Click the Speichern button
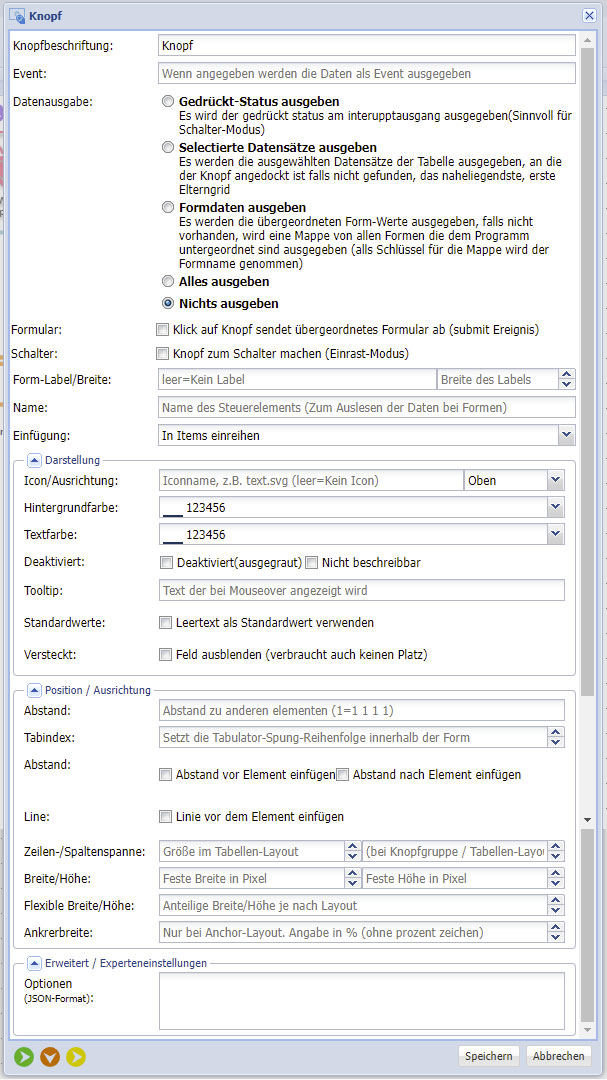Image resolution: width=607 pixels, height=1080 pixels. click(489, 1056)
